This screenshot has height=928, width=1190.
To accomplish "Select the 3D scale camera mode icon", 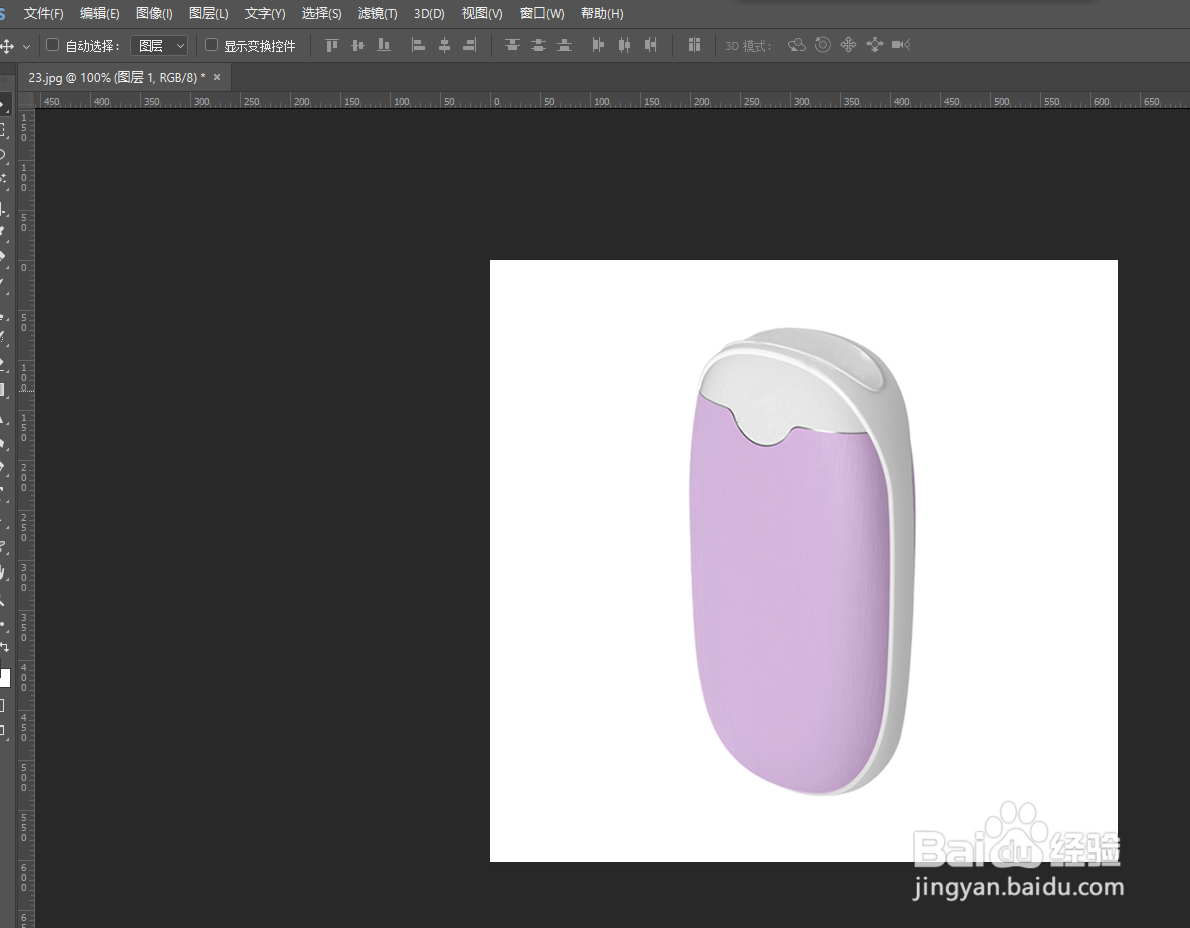I will [901, 46].
